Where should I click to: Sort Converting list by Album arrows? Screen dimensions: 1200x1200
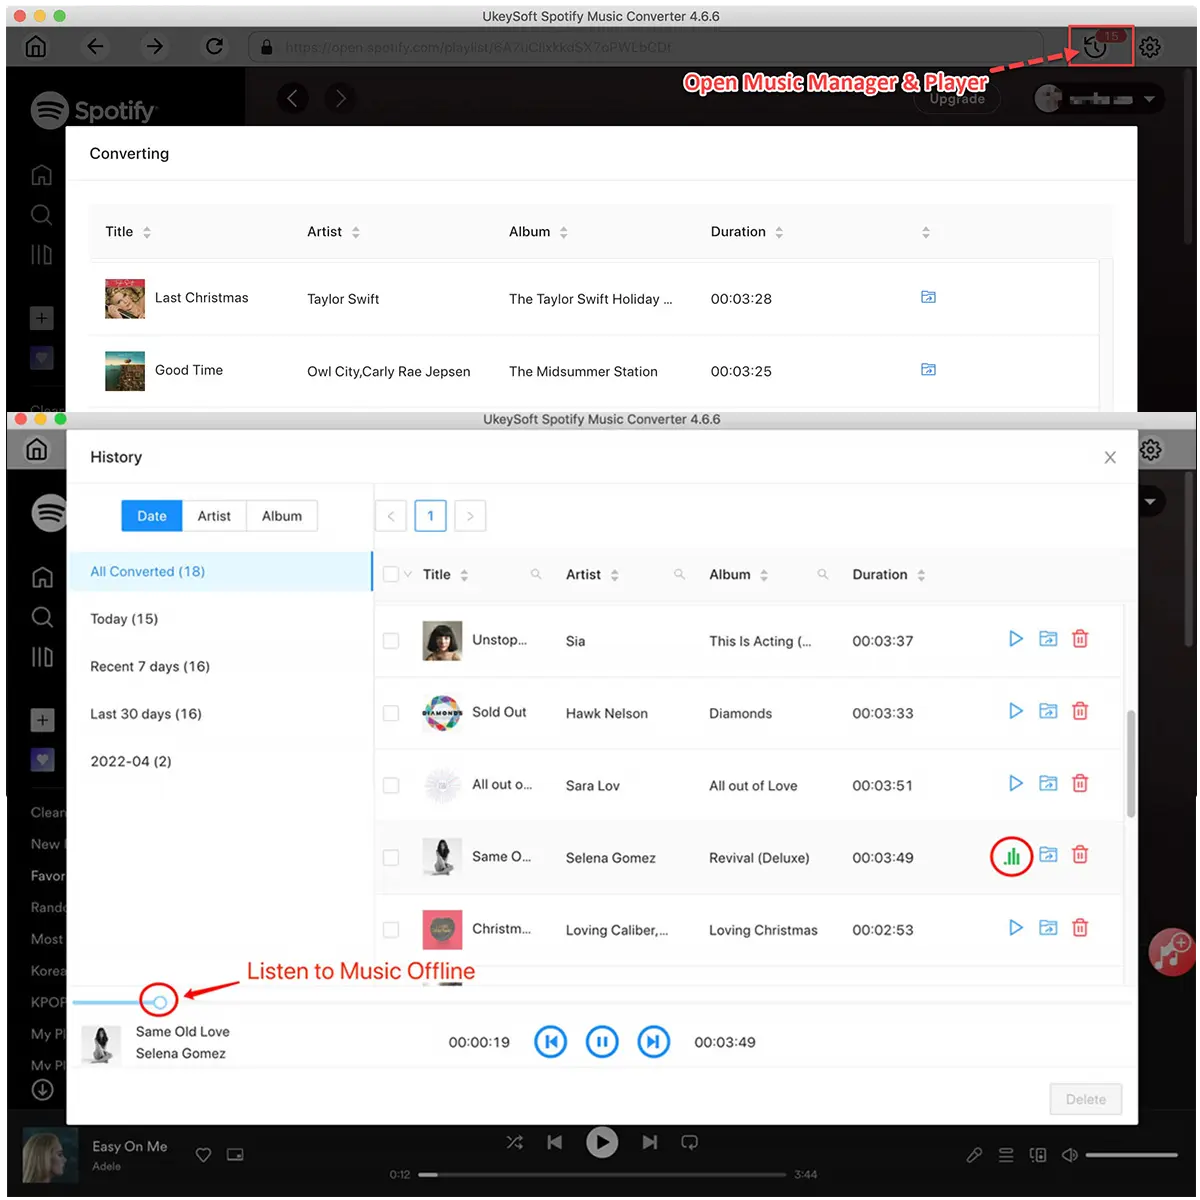(x=564, y=232)
